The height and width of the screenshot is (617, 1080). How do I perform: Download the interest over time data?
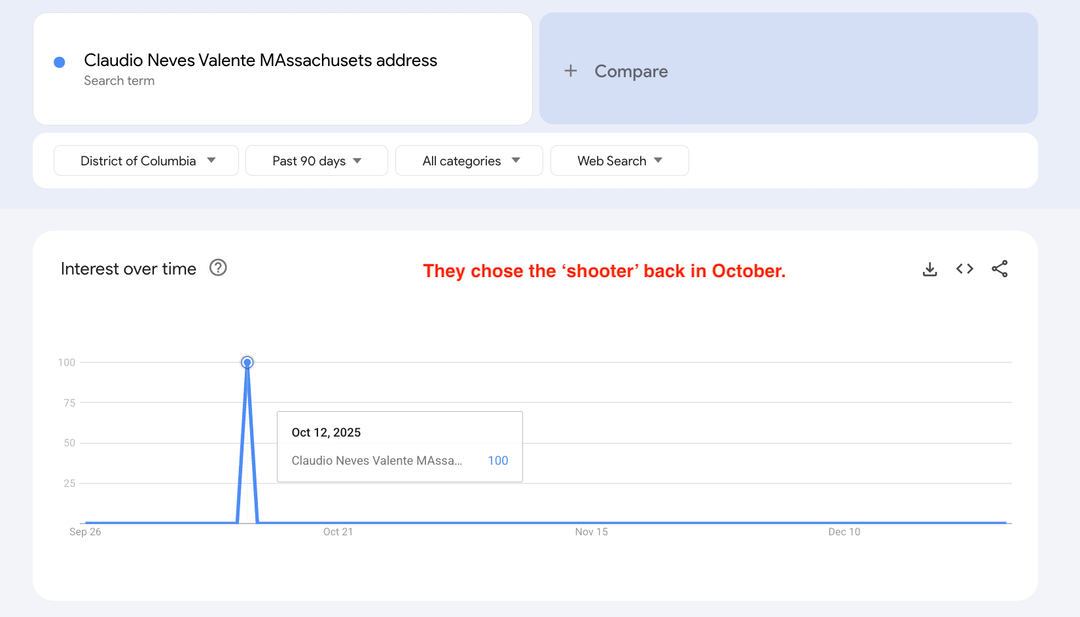[930, 269]
